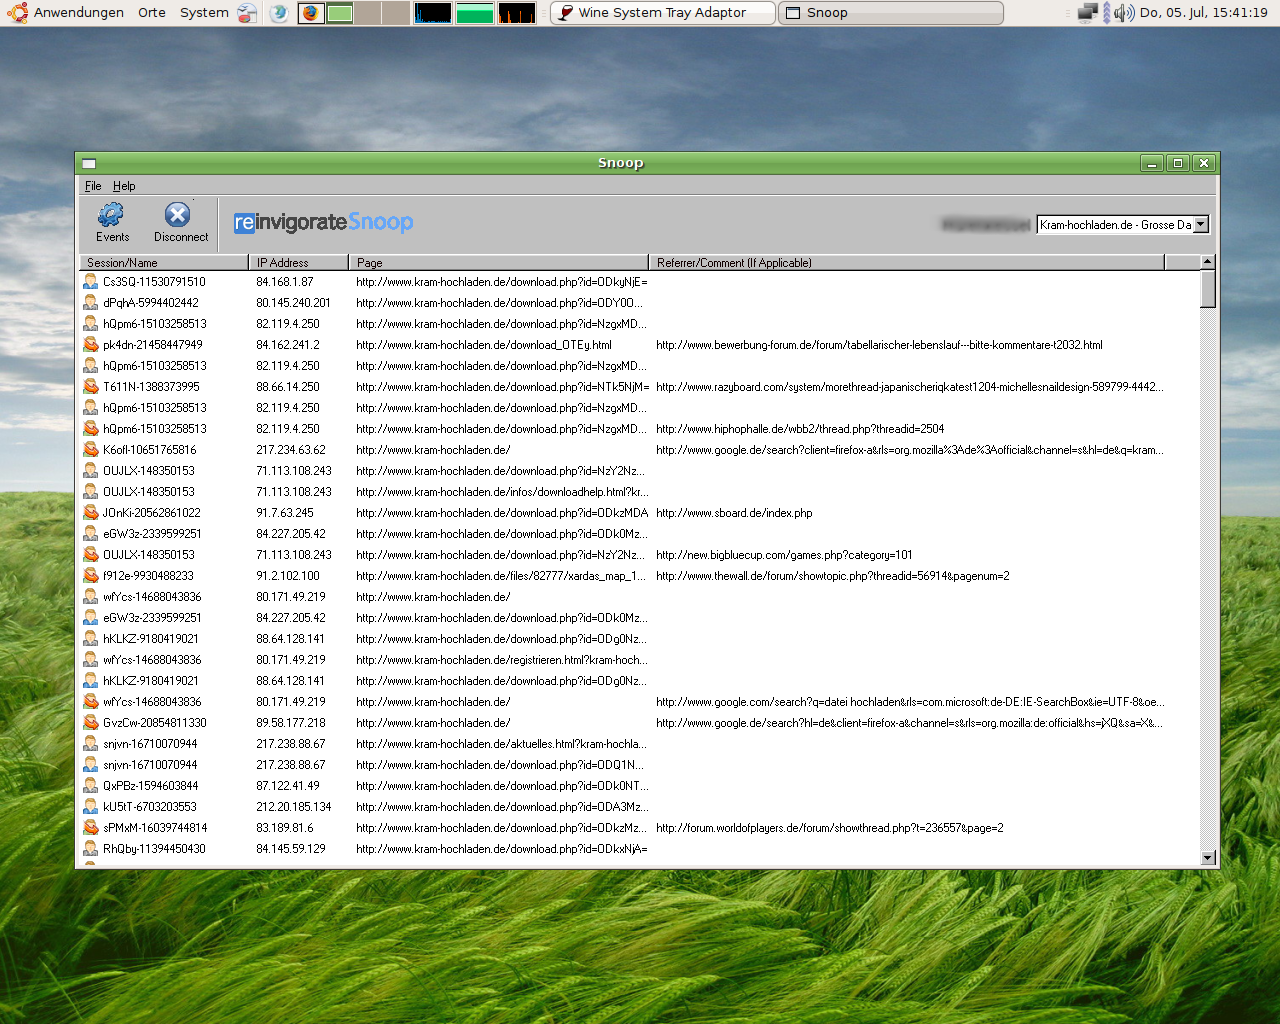Sort by Session/Name column header
This screenshot has height=1024, width=1280.
tap(164, 262)
